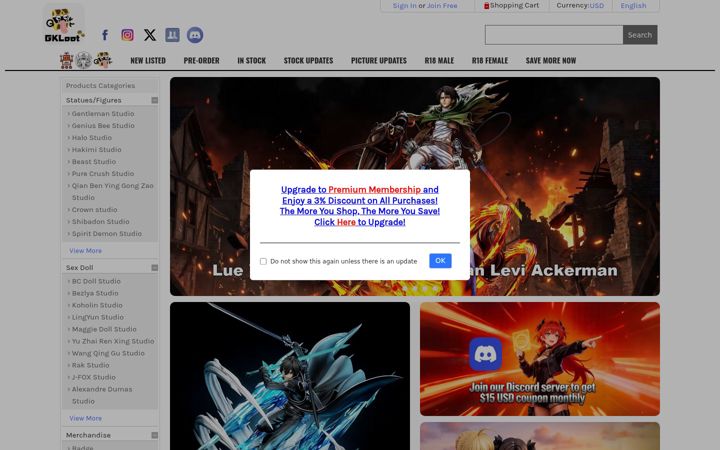Select Alexandre Dumas Studio category
Screen dimensions: 720x450
coord(102,395)
